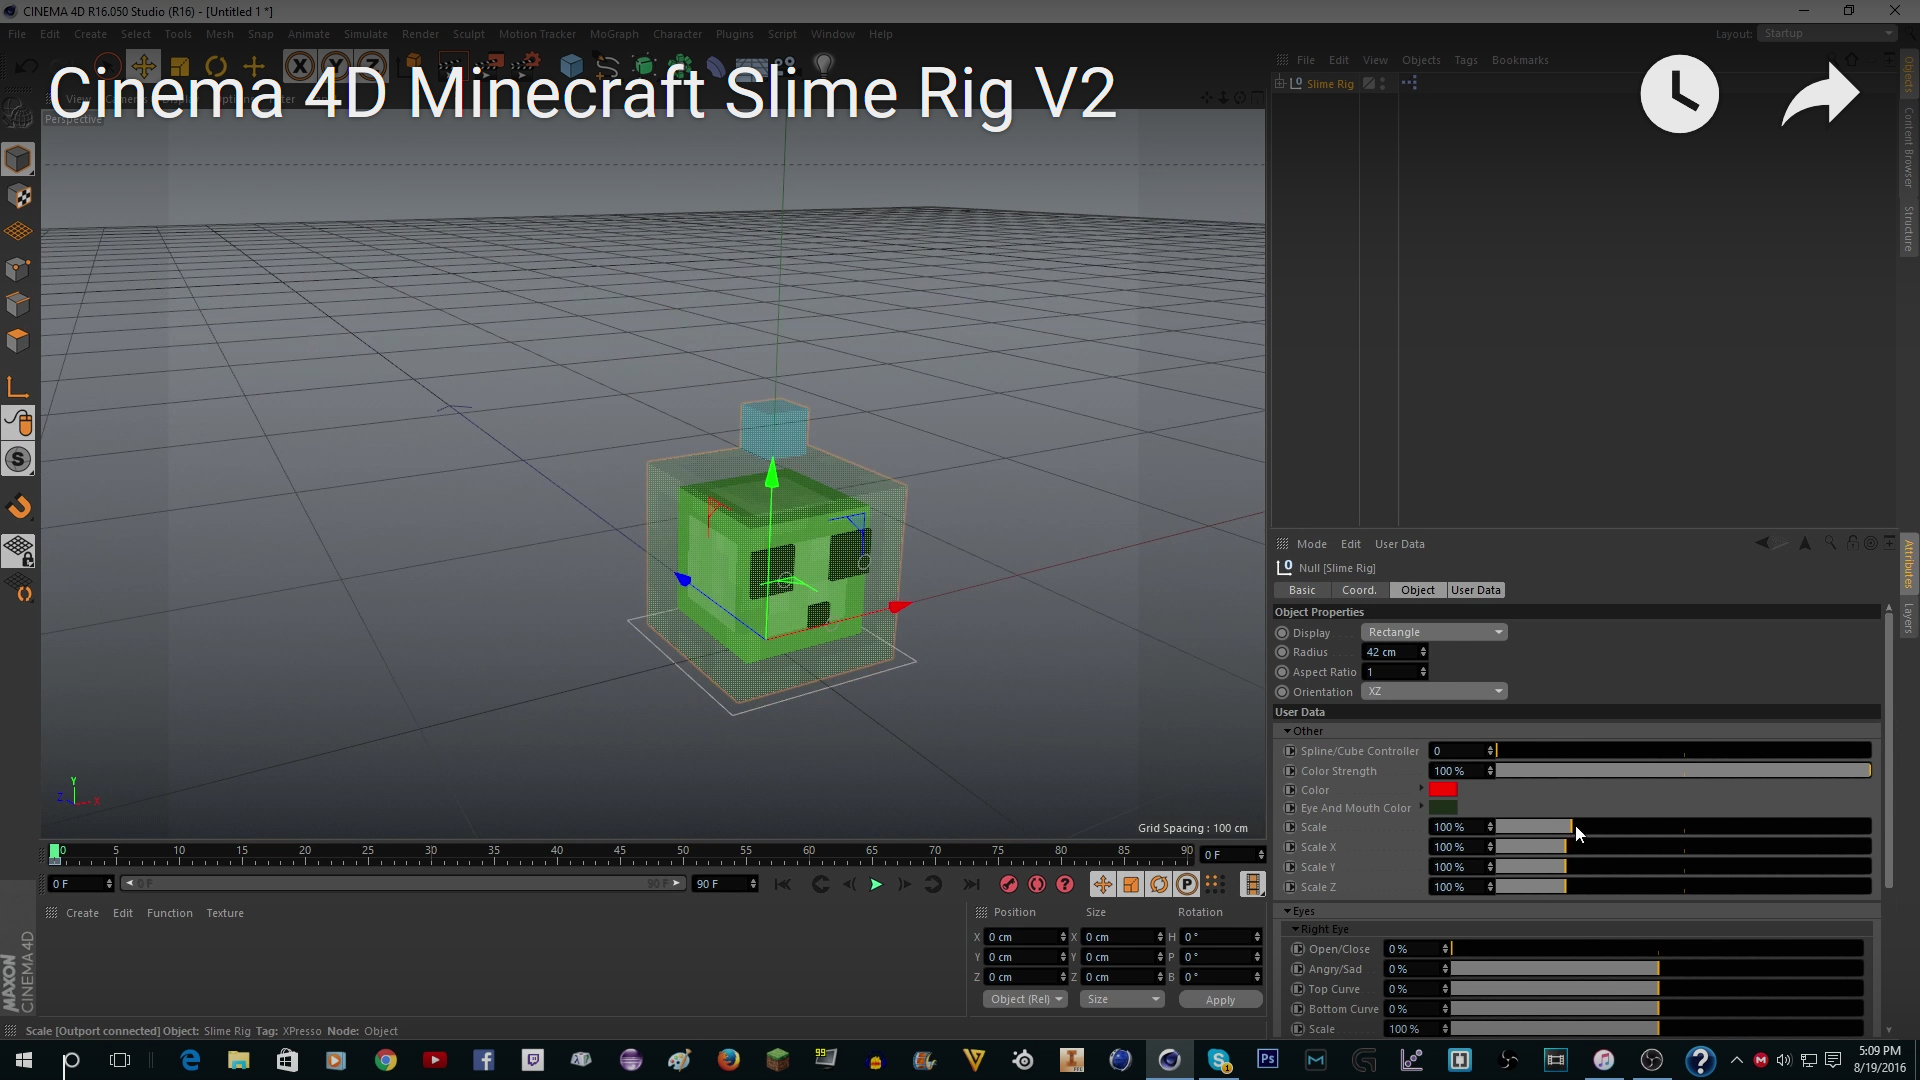Image resolution: width=1920 pixels, height=1080 pixels.
Task: Click the Keyframe Selection question-mark button
Action: [1065, 884]
